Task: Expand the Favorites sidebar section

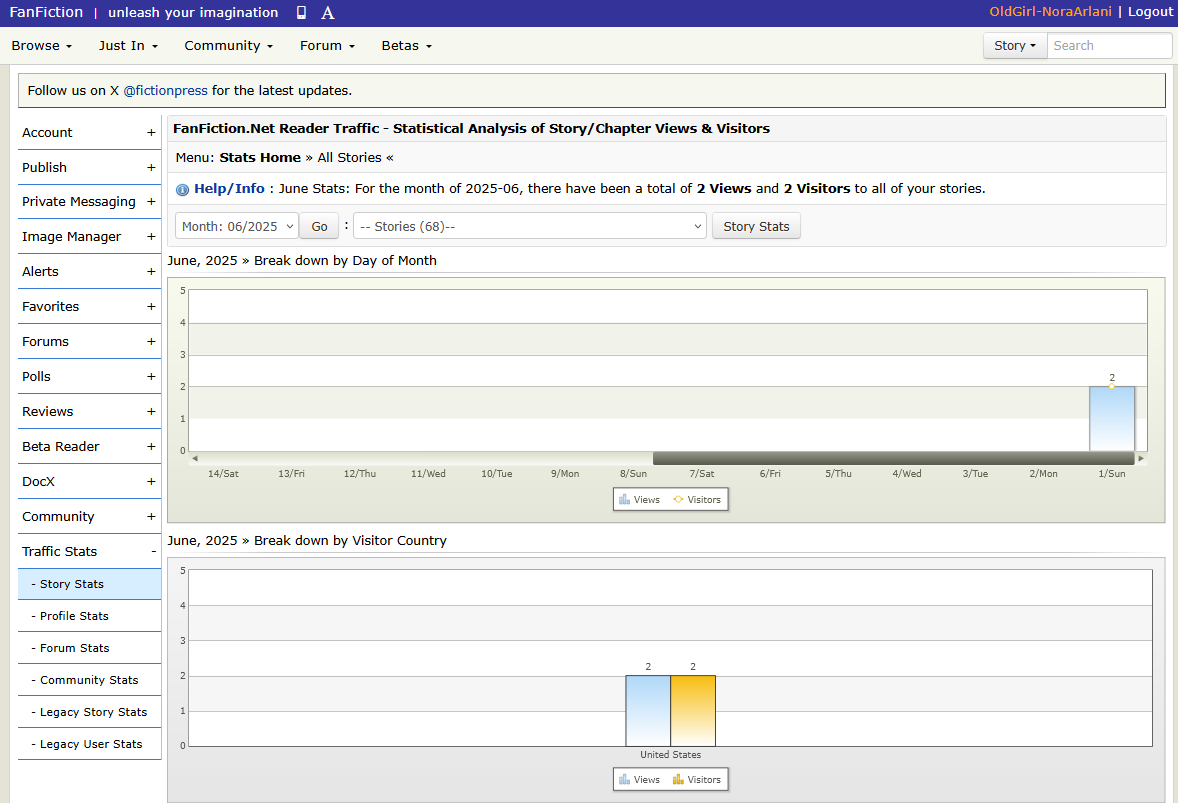Action: (x=89, y=306)
